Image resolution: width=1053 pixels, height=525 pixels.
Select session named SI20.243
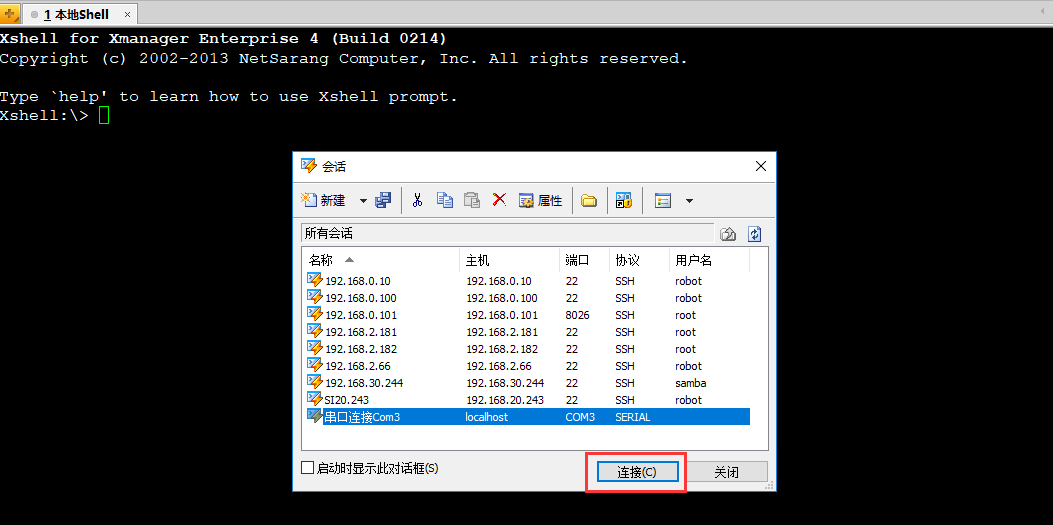click(x=347, y=400)
